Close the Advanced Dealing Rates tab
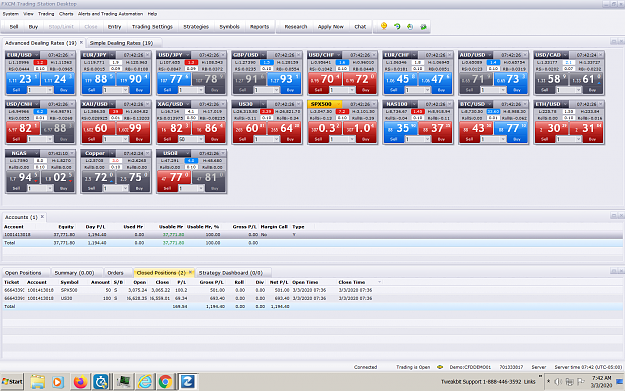This screenshot has height=391, width=625. pos(81,42)
